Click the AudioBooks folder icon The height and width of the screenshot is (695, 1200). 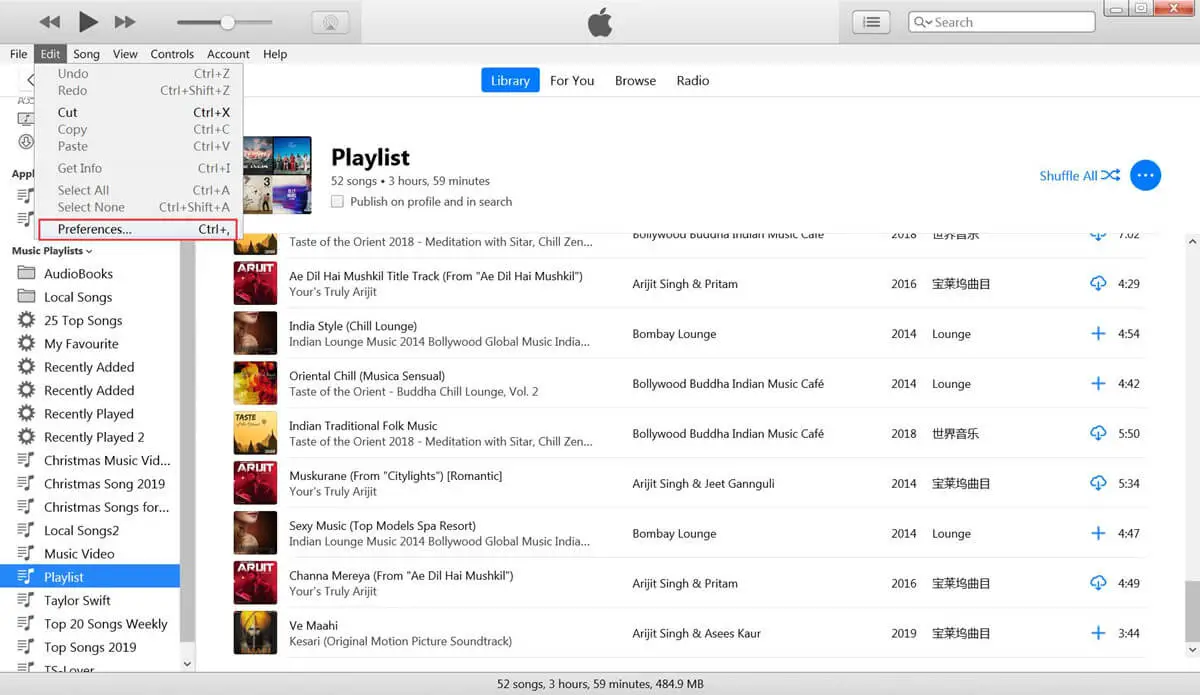[26, 273]
